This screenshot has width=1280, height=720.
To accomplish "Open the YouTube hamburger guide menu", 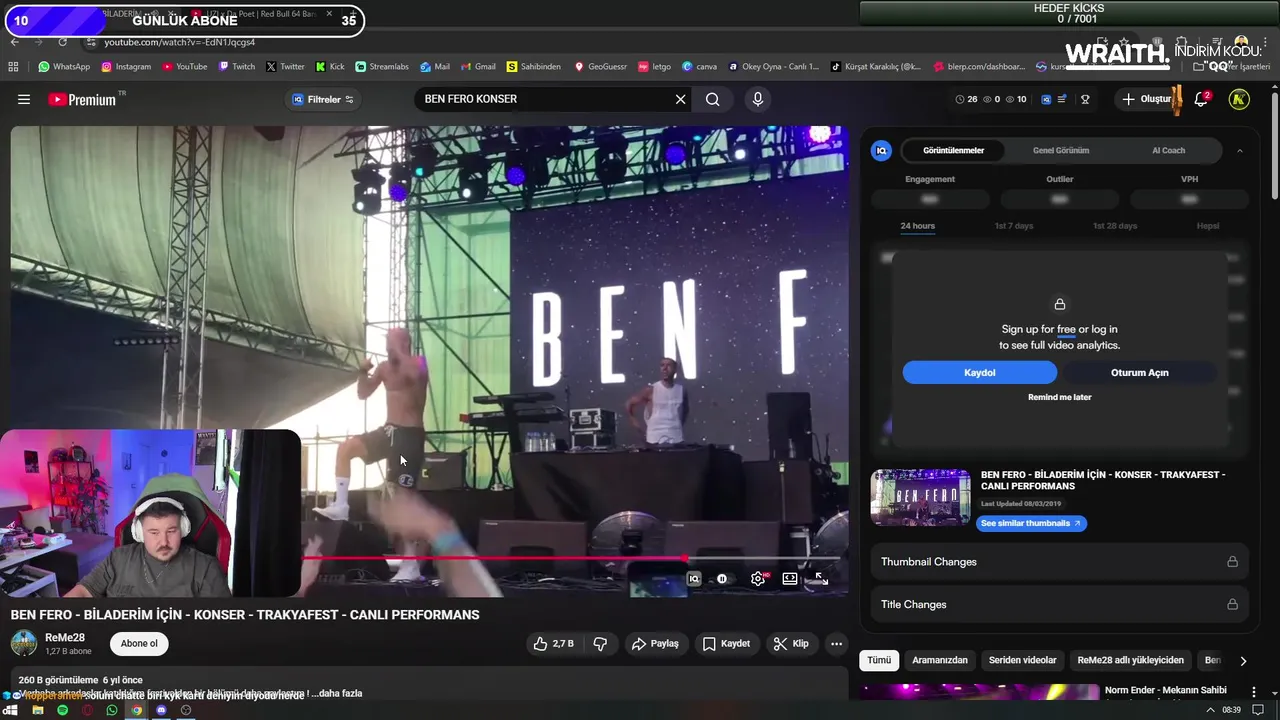I will click(x=24, y=99).
